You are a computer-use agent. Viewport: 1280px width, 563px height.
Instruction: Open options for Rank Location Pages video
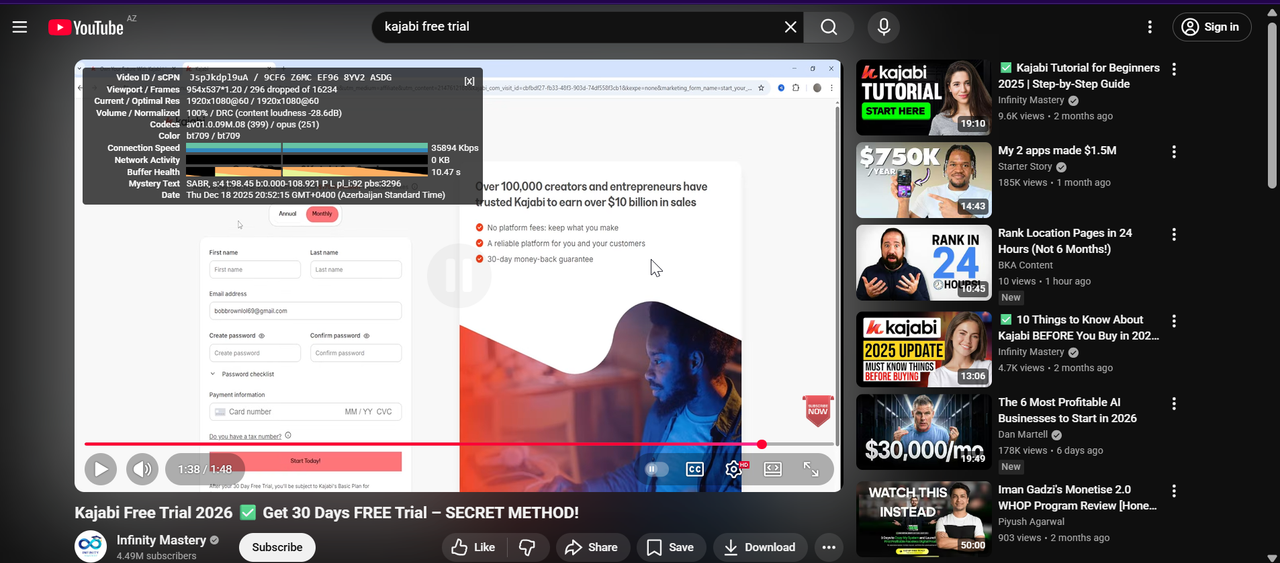[1174, 234]
